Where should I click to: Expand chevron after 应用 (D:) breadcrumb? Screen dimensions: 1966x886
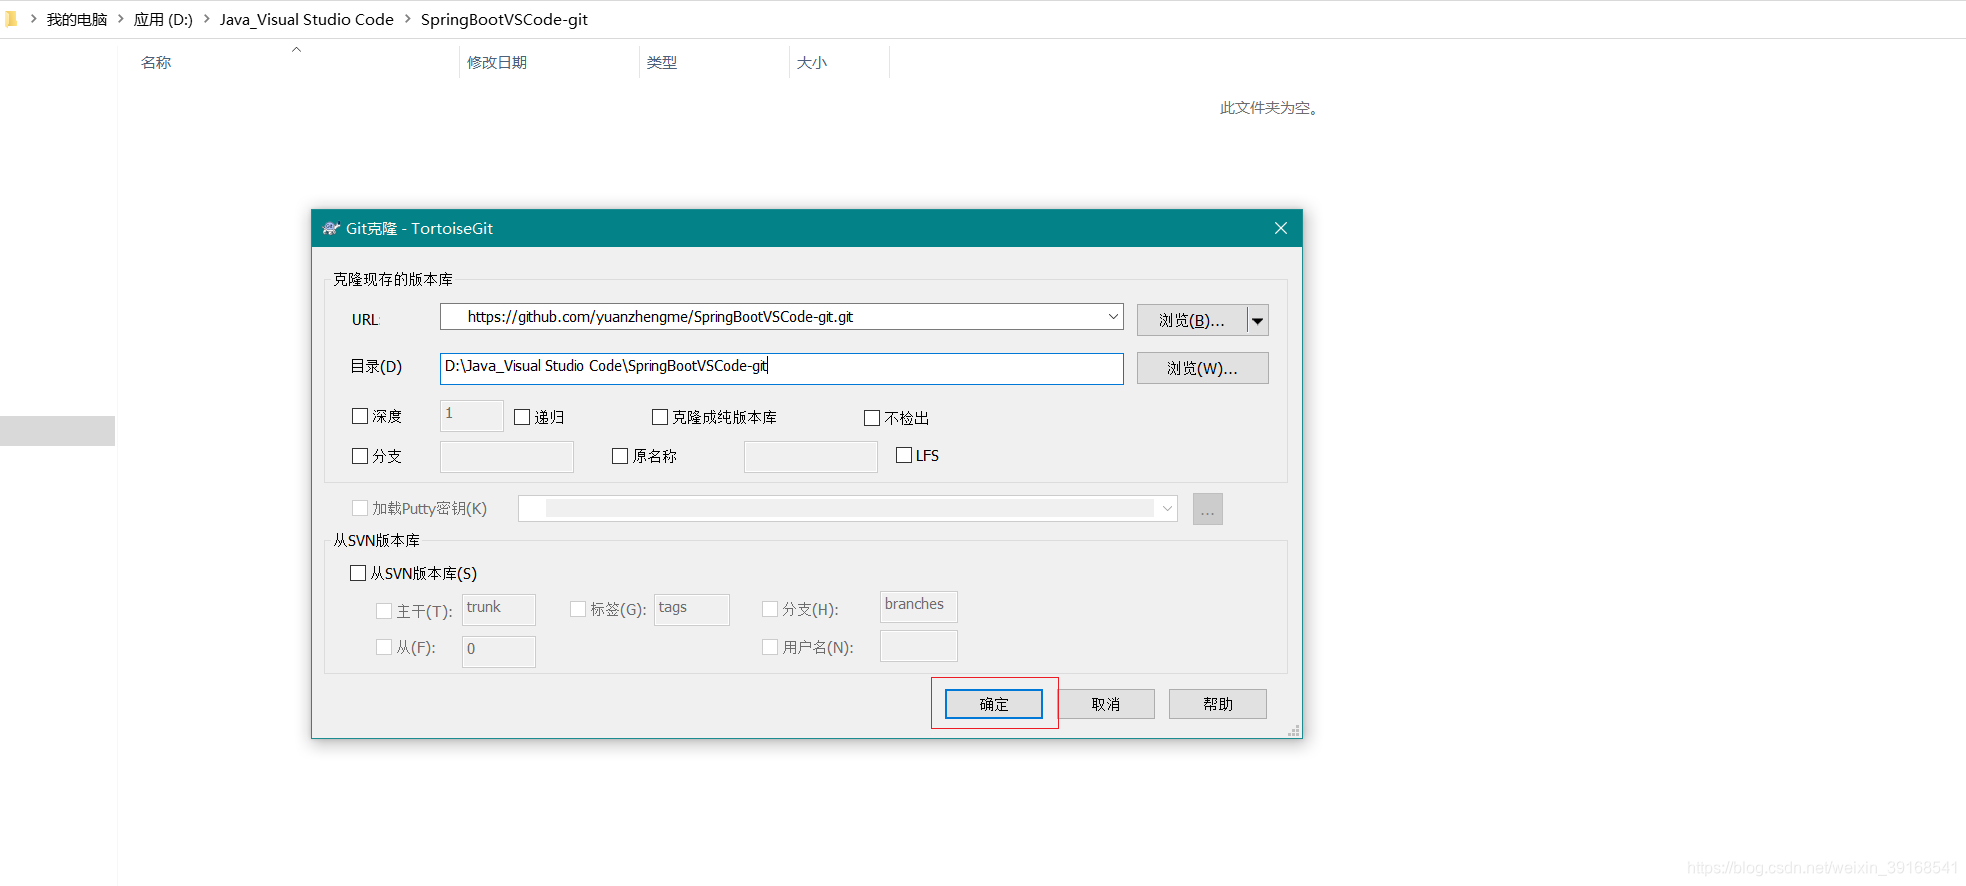[x=207, y=19]
